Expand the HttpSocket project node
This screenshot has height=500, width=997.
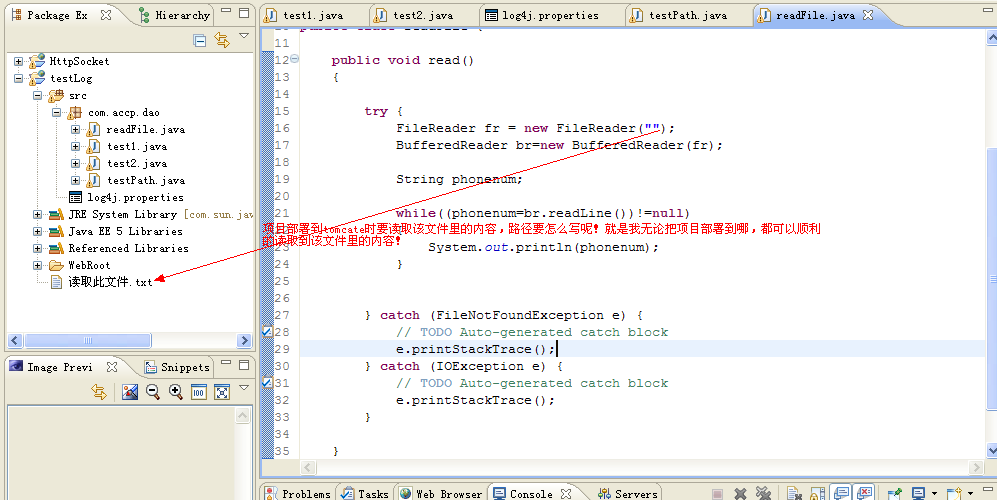18,62
